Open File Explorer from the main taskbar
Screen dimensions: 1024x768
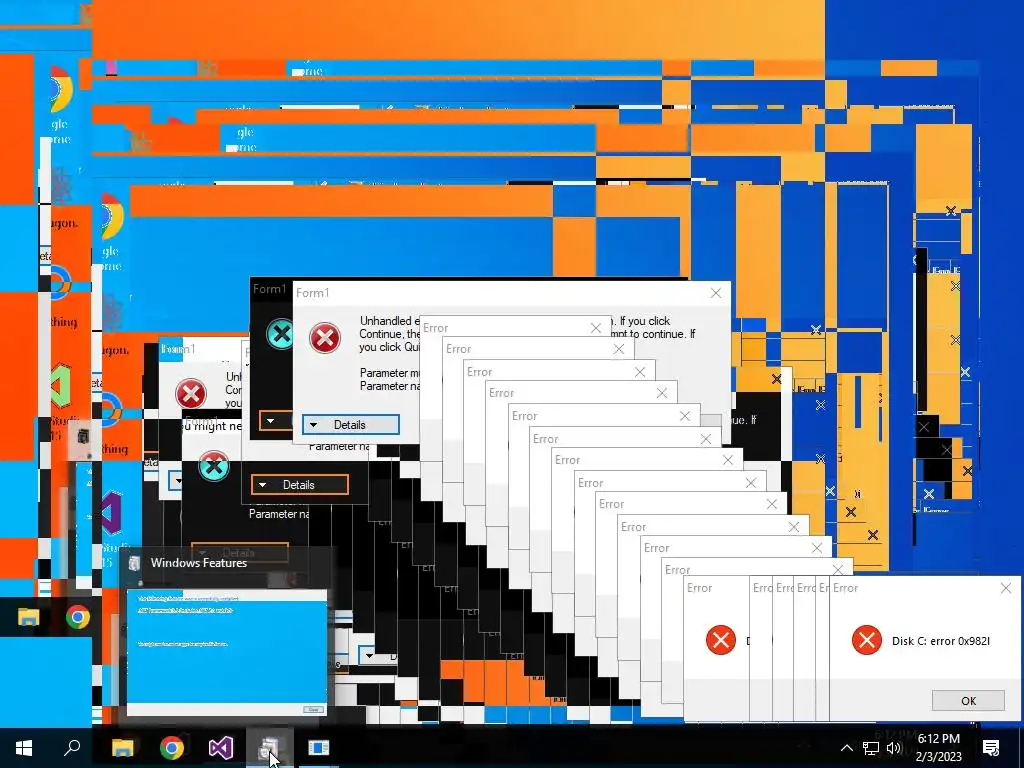pos(122,748)
